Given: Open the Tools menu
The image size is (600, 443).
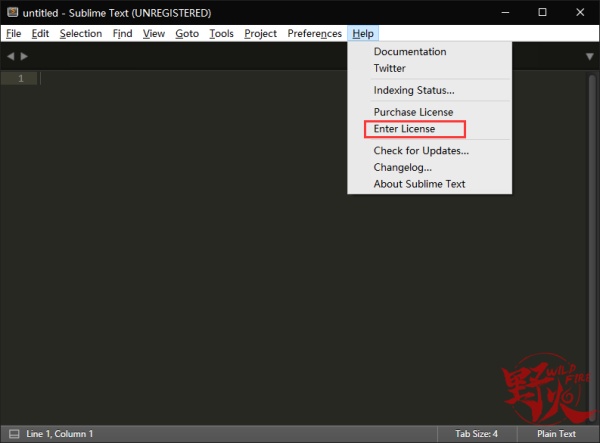Looking at the screenshot, I should point(221,34).
